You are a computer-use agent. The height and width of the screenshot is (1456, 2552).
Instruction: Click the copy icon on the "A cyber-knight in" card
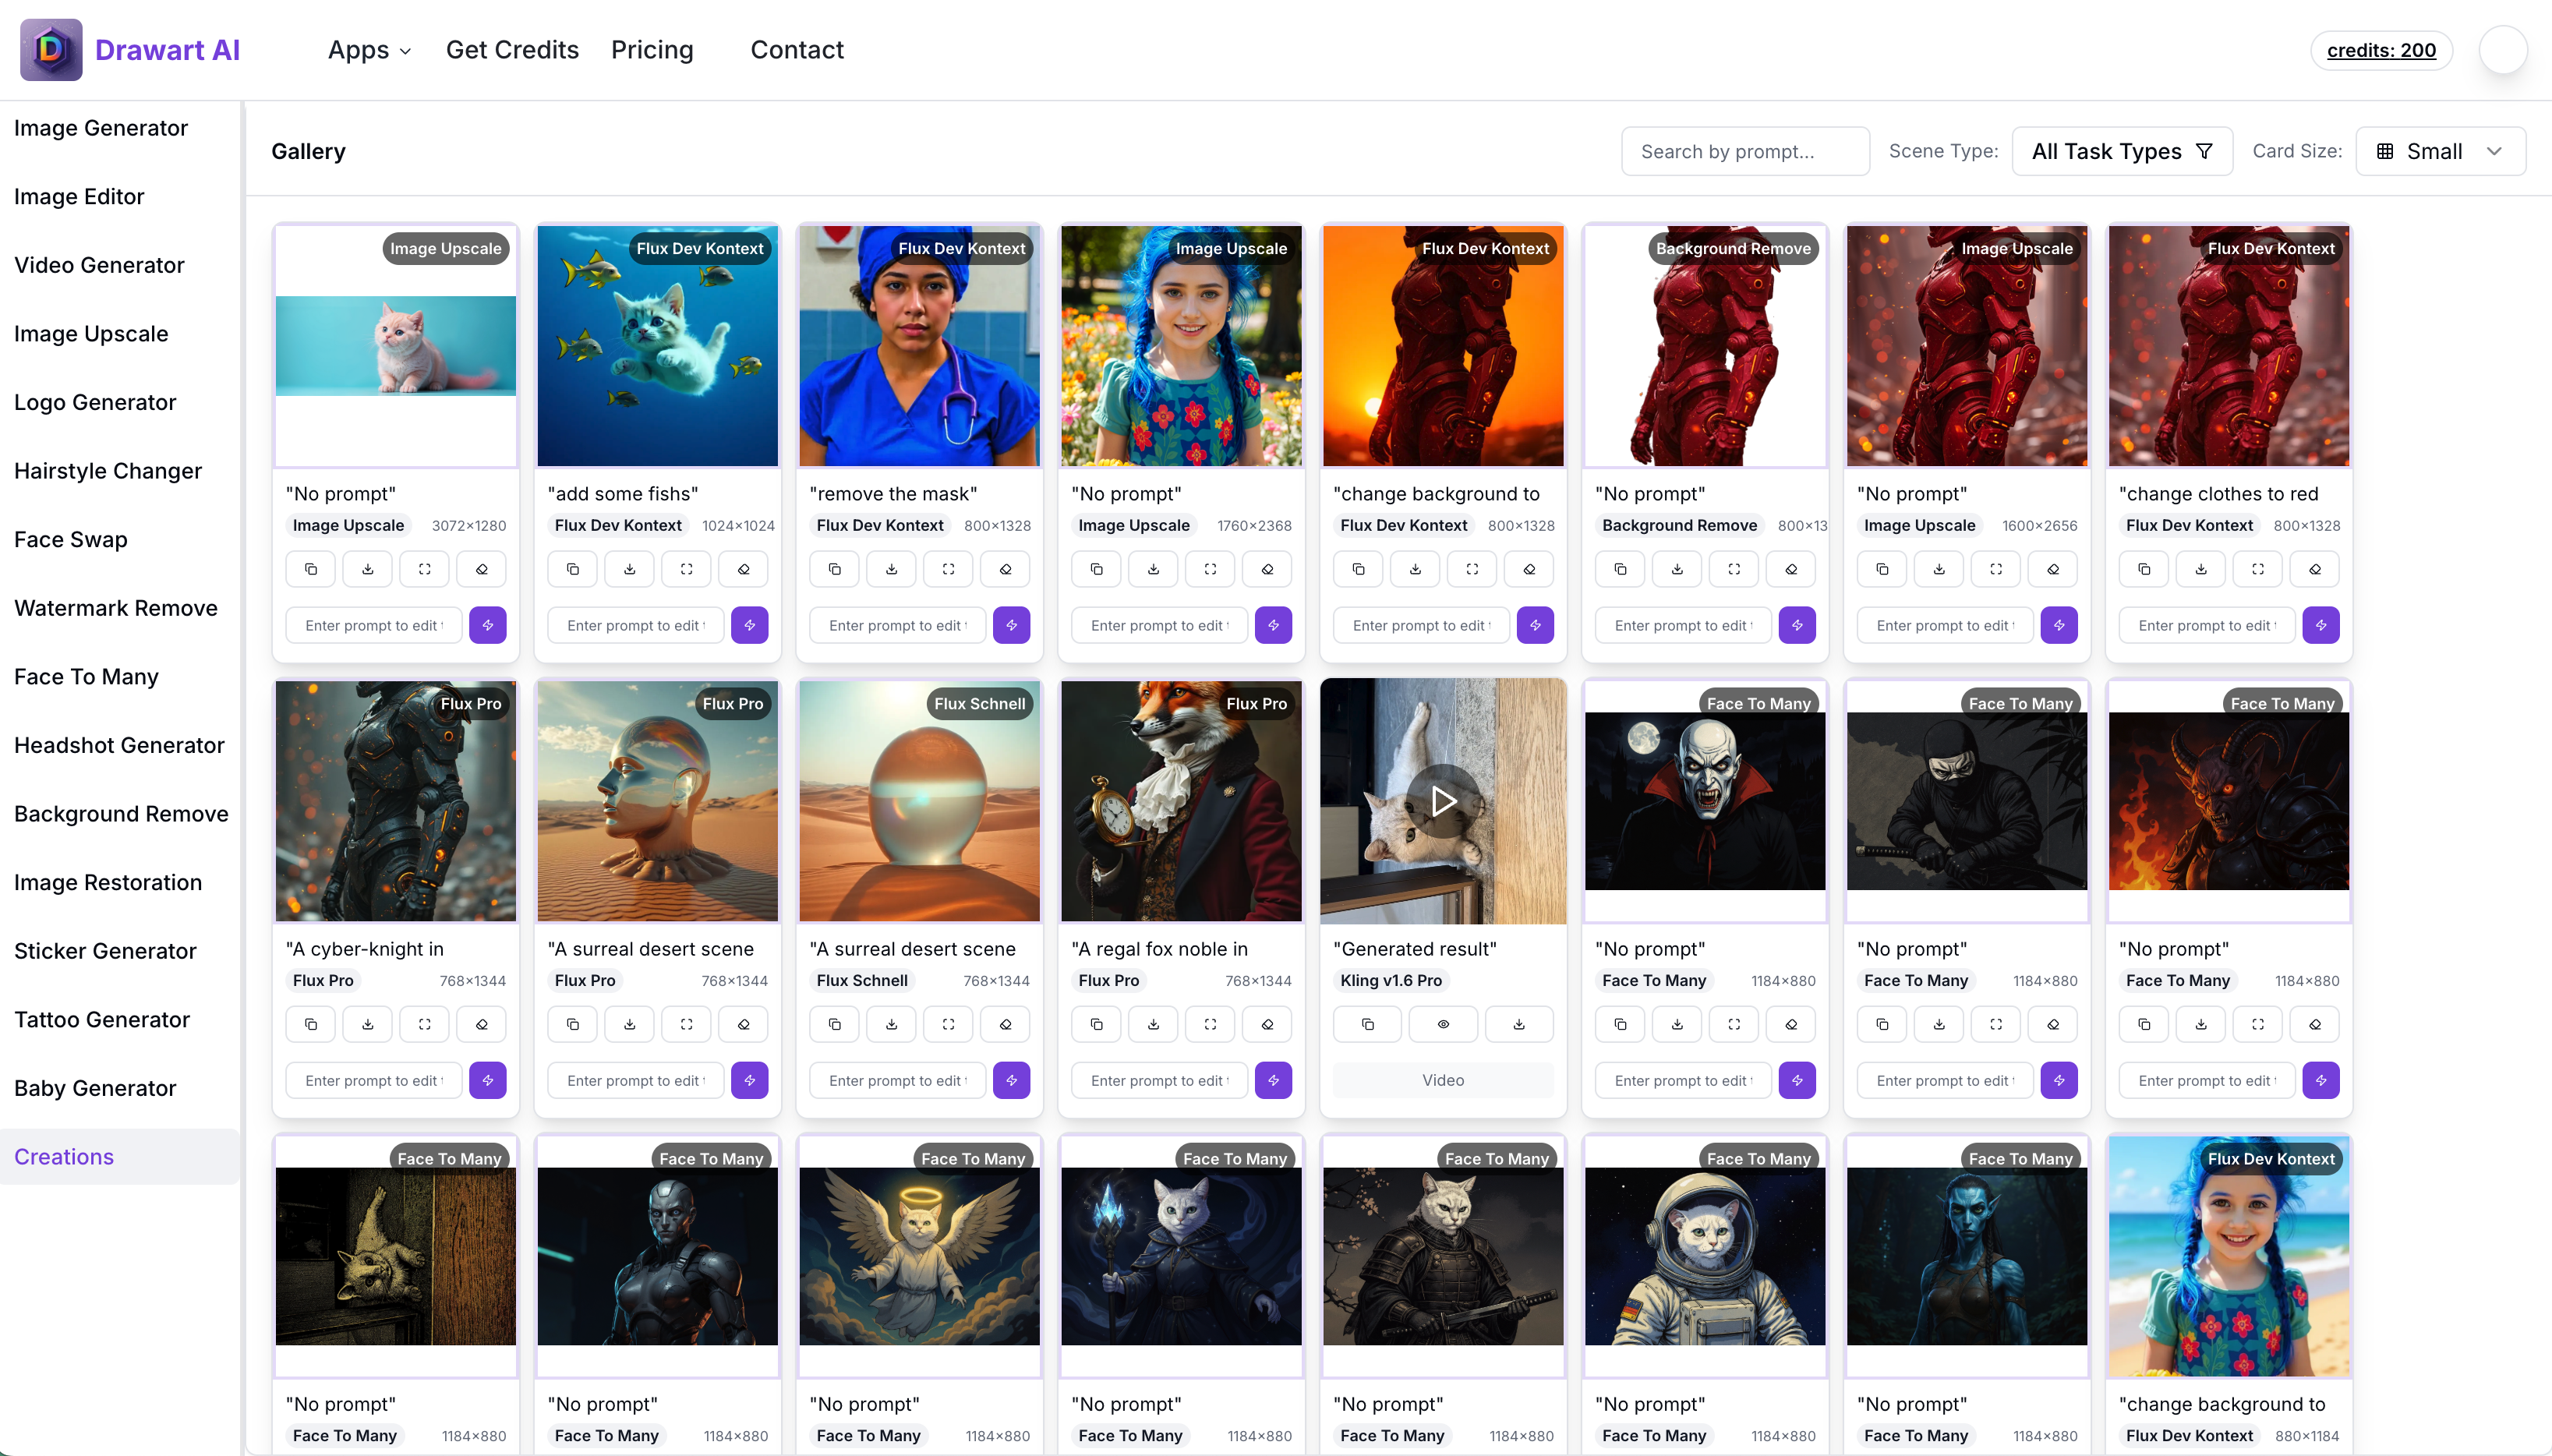(311, 1024)
